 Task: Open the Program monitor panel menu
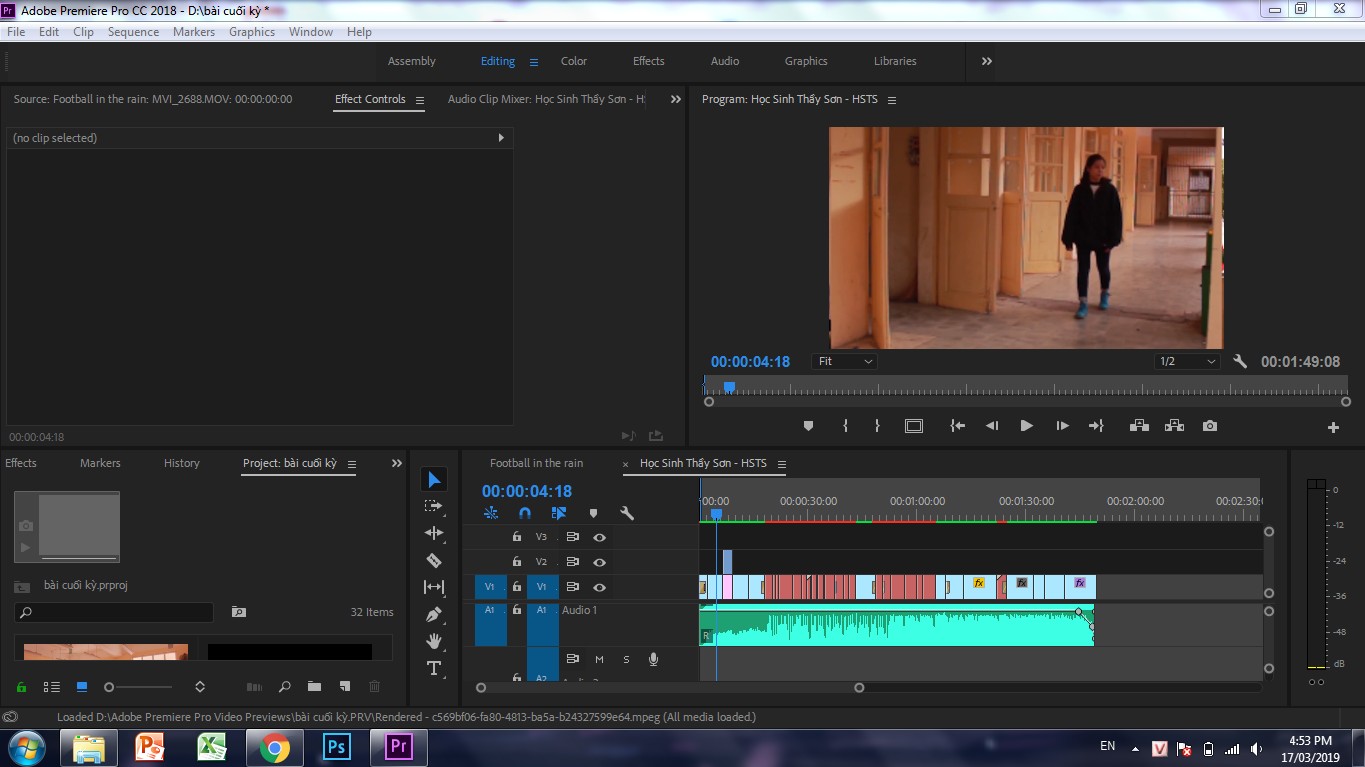pos(892,100)
